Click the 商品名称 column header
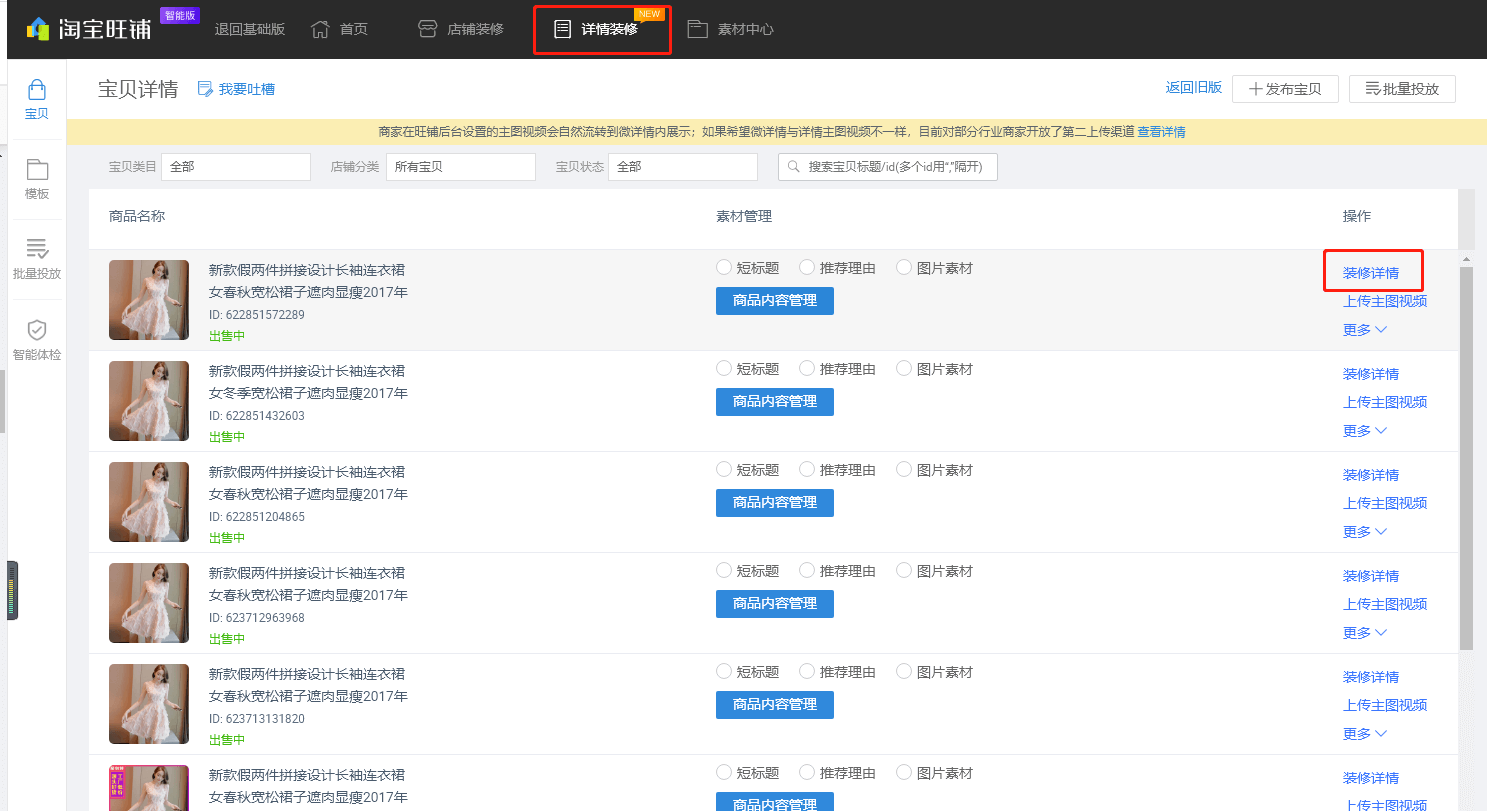The image size is (1487, 811). click(137, 216)
